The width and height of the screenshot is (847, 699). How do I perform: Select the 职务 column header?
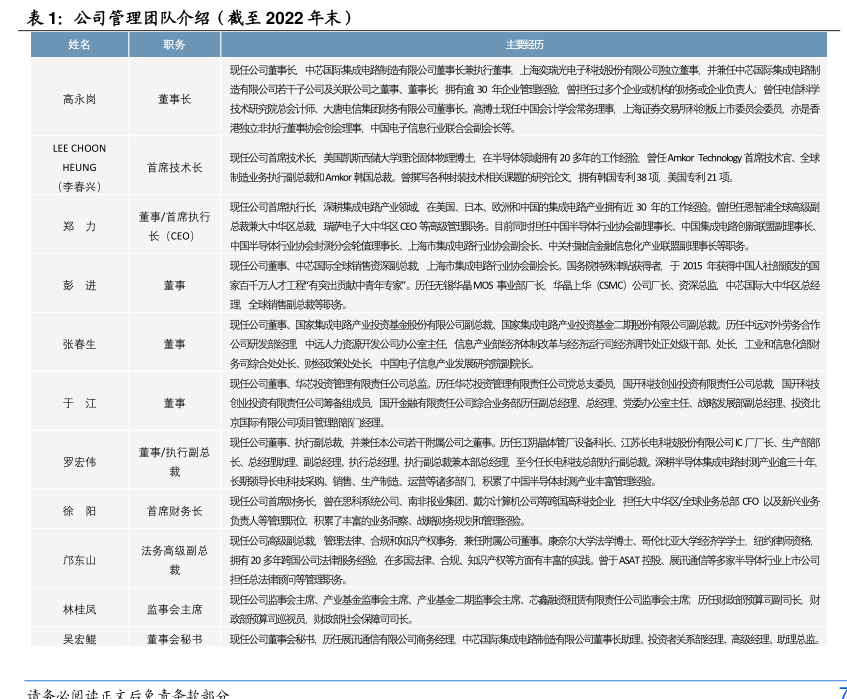[x=174, y=45]
